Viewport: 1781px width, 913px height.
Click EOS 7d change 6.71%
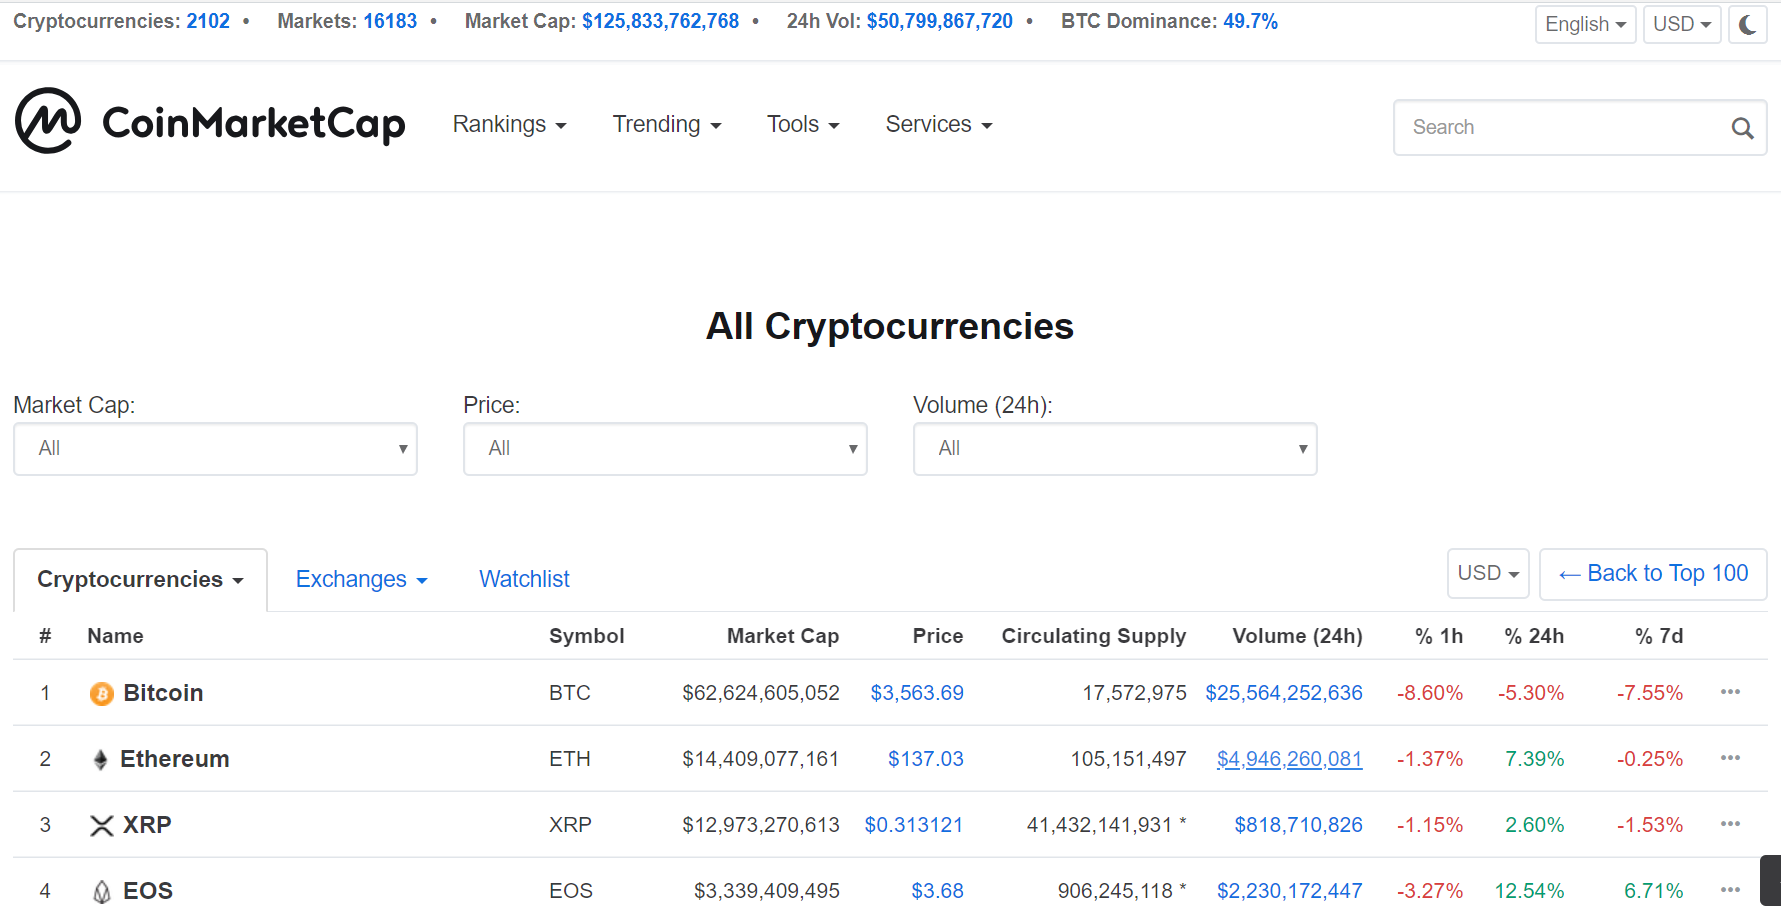coord(1653,891)
